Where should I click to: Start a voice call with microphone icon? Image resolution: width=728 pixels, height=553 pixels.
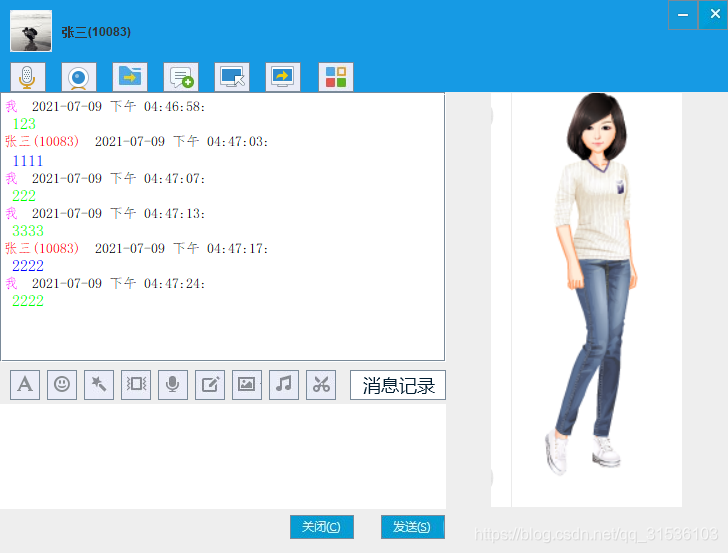click(28, 77)
